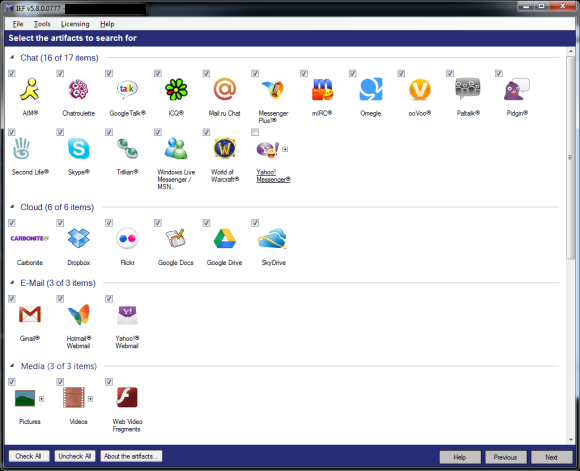Click the Check All button
This screenshot has width=580, height=471.
click(x=29, y=456)
